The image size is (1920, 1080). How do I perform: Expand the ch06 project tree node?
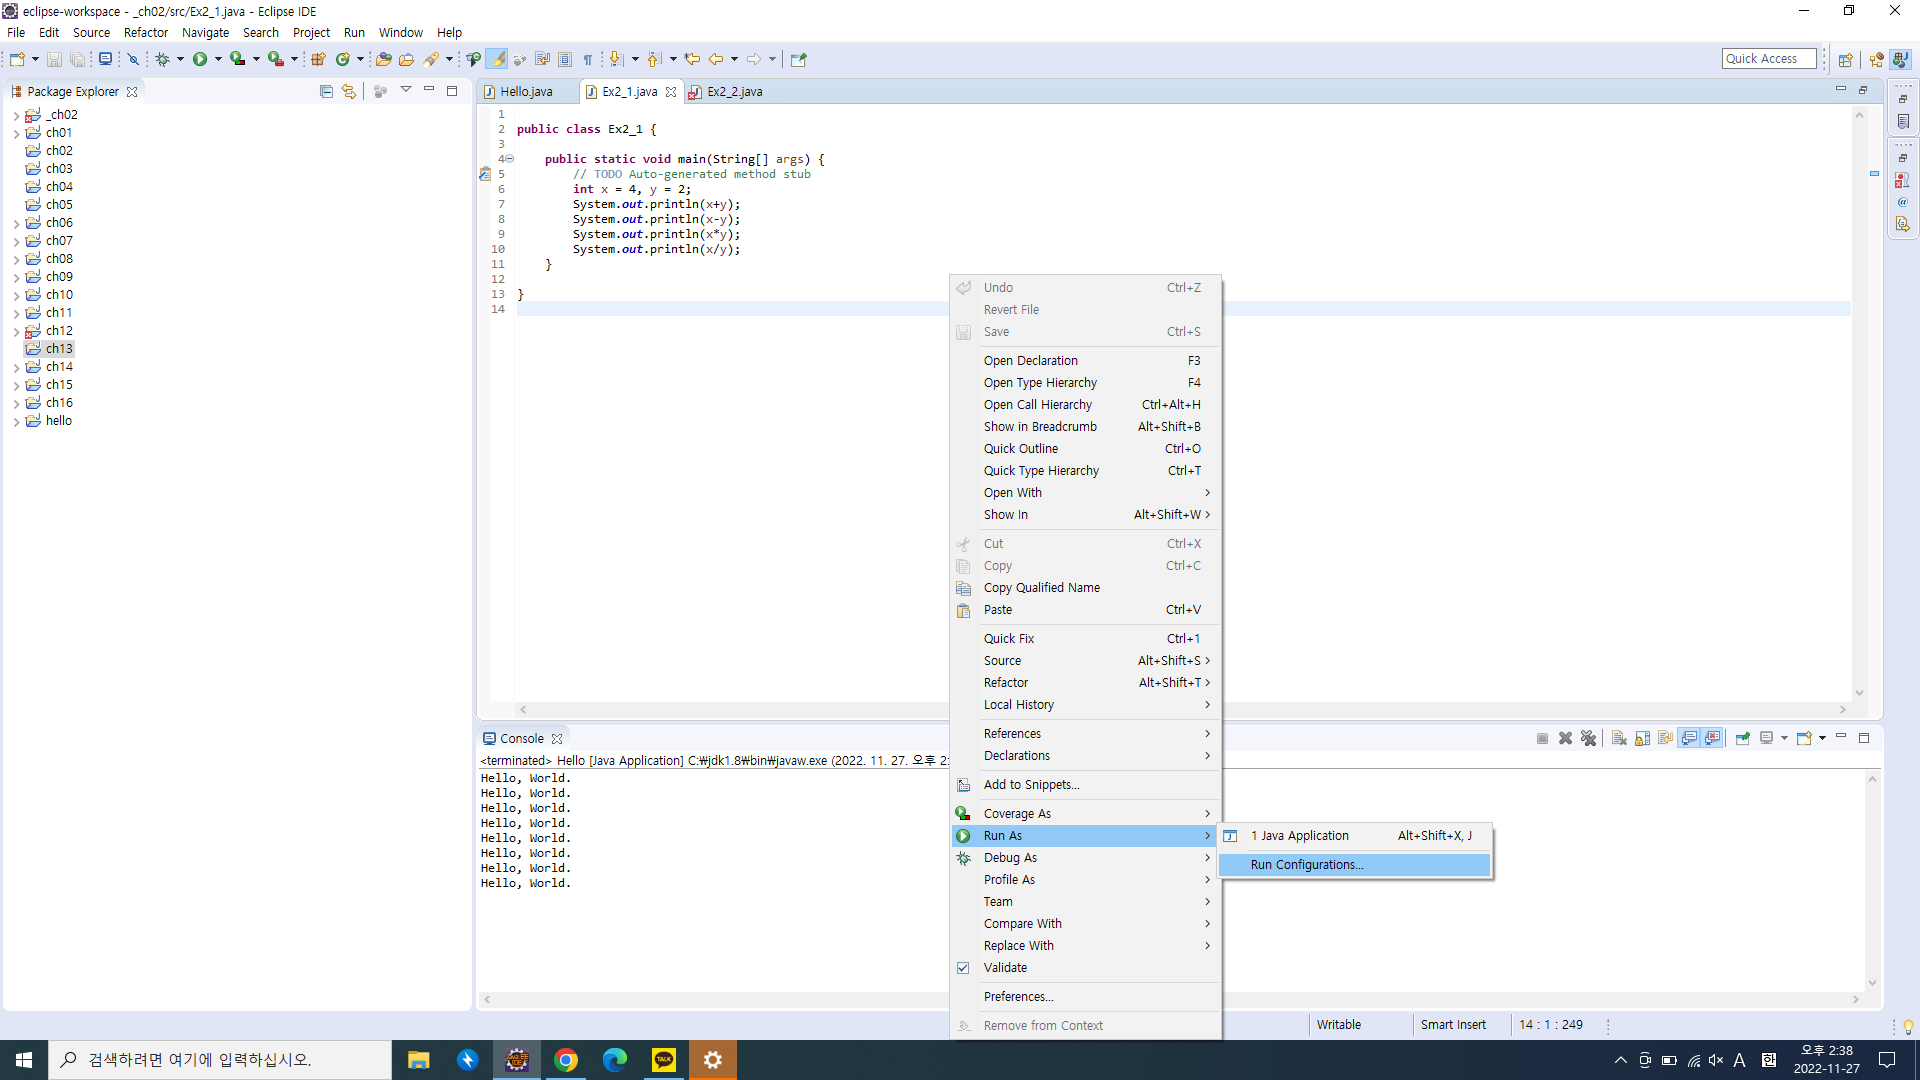(x=17, y=223)
